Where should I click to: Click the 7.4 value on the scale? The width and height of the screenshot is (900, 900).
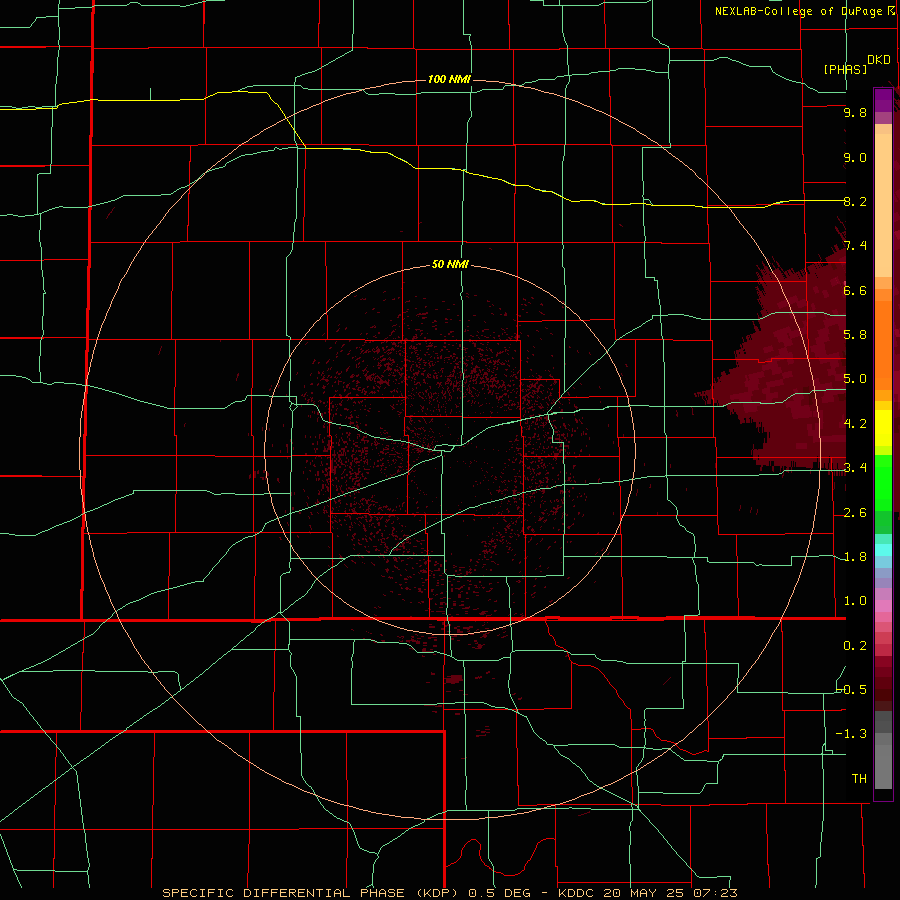pyautogui.click(x=855, y=246)
